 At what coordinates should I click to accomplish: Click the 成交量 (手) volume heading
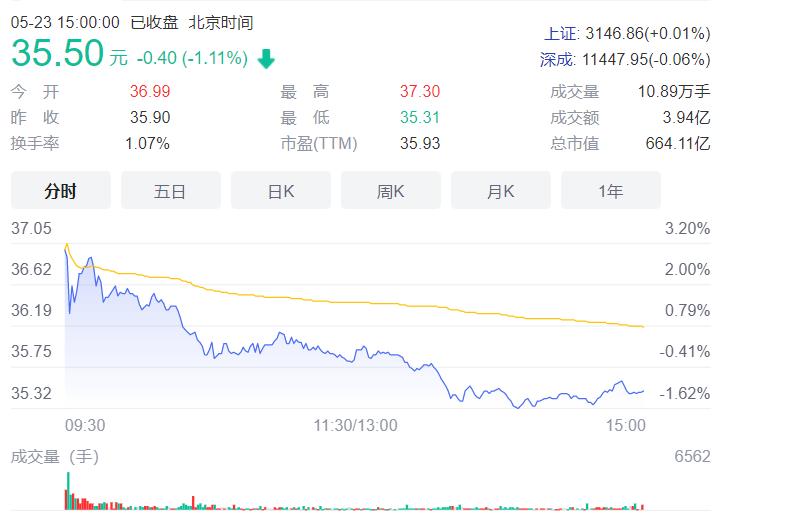55,457
